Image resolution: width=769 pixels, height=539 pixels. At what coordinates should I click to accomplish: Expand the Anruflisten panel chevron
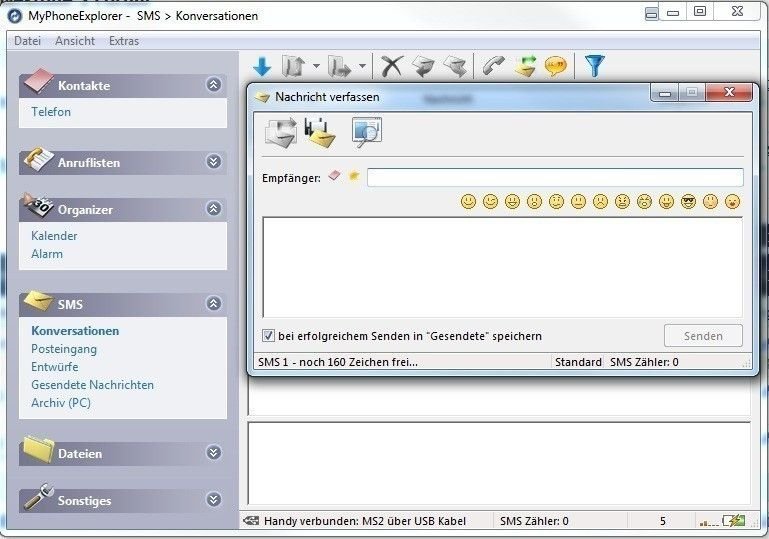click(213, 161)
